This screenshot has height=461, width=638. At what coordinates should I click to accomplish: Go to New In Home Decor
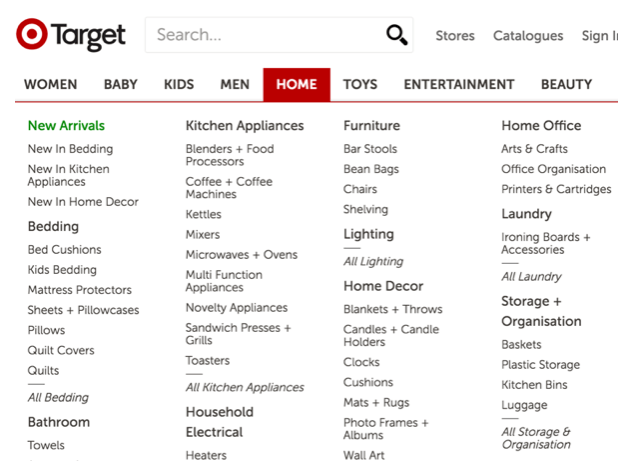point(83,202)
